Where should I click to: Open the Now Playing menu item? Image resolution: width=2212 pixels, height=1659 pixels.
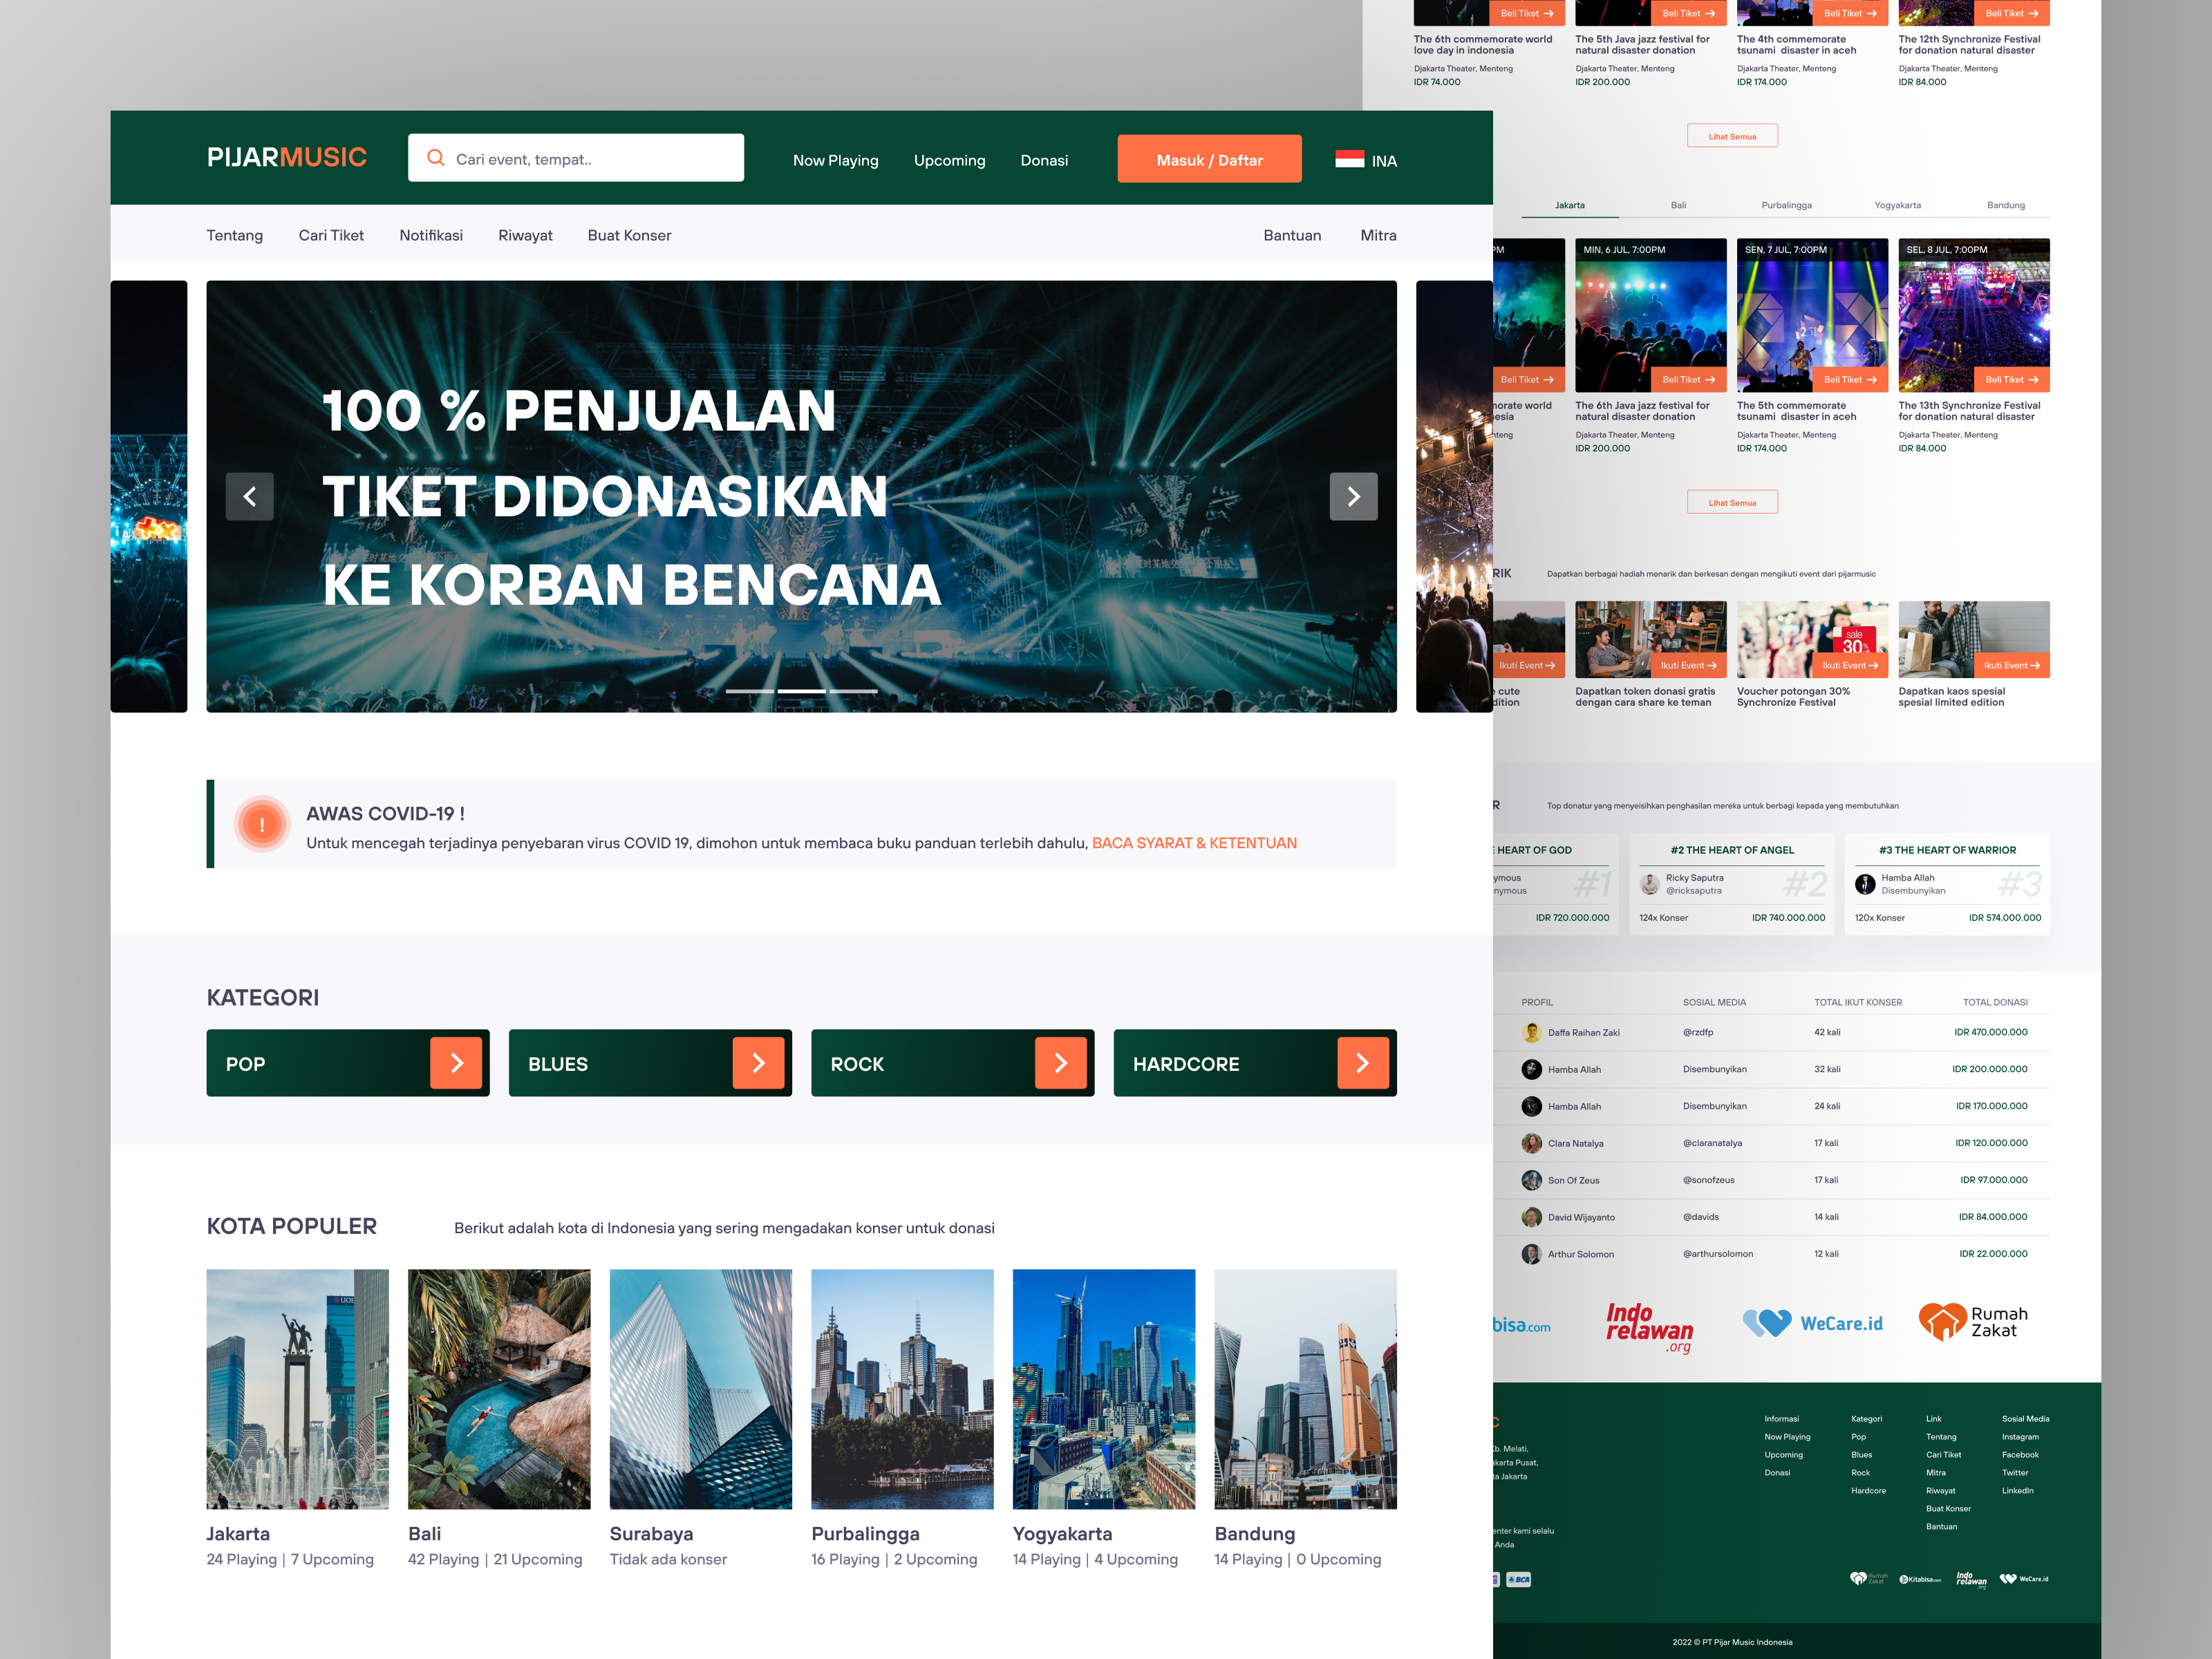coord(835,160)
